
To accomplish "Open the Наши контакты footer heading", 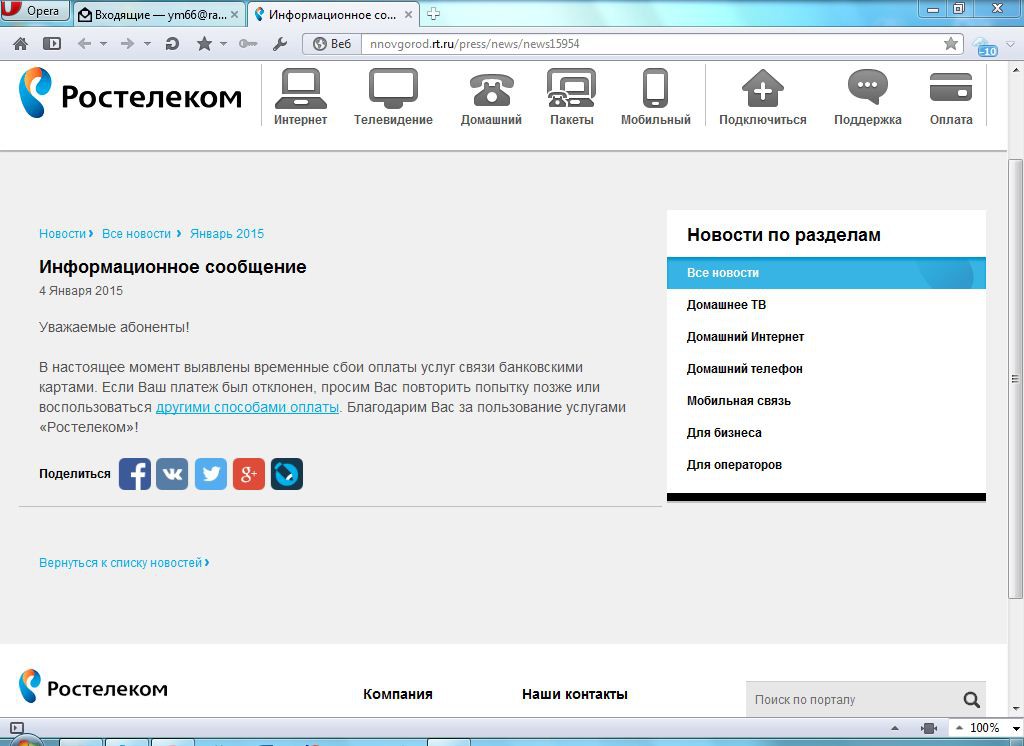I will pyautogui.click(x=575, y=694).
